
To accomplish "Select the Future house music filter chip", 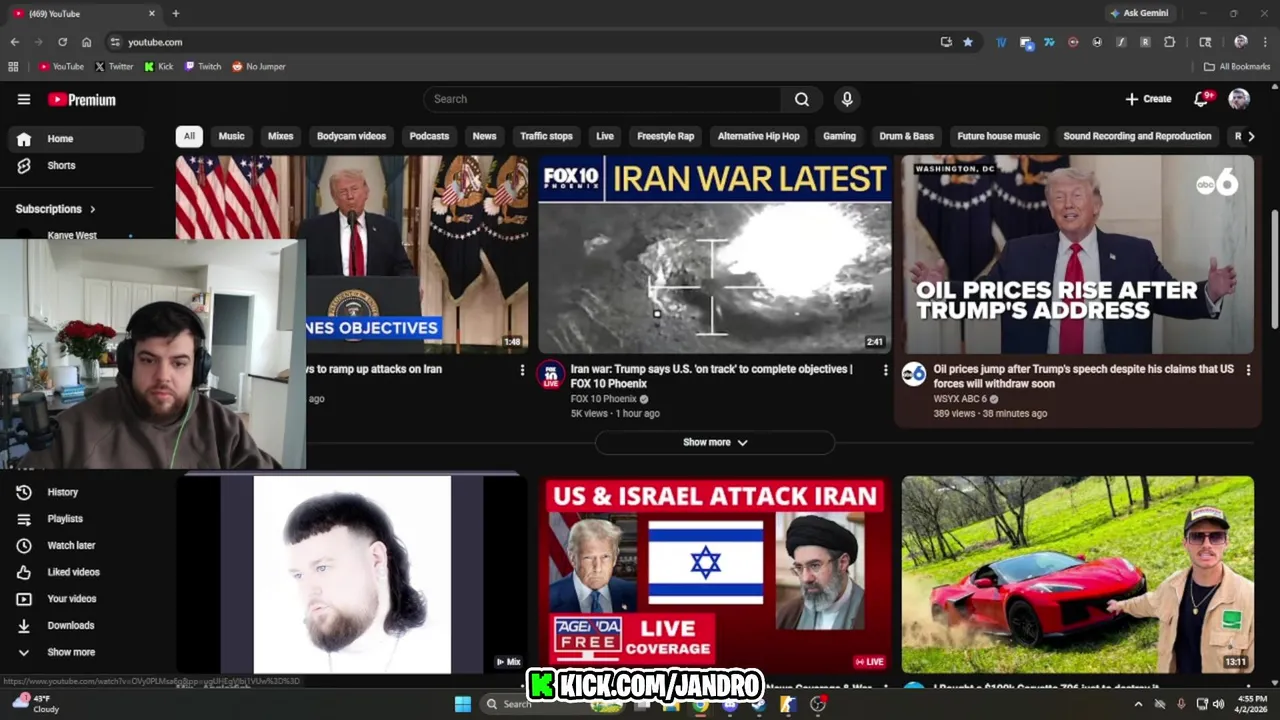I will pos(998,136).
